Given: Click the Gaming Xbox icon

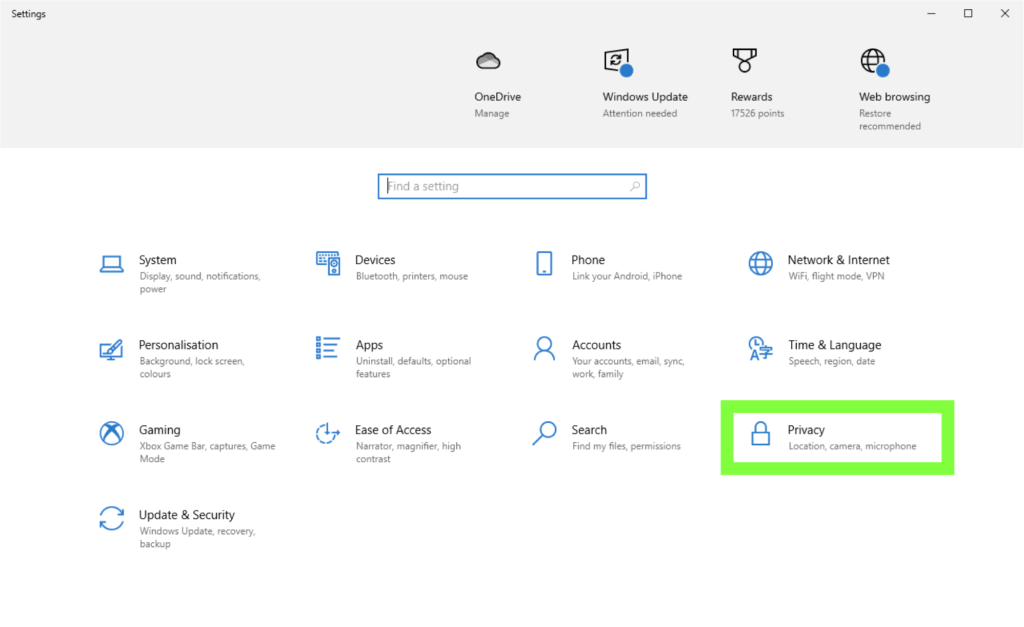Looking at the screenshot, I should [x=112, y=433].
